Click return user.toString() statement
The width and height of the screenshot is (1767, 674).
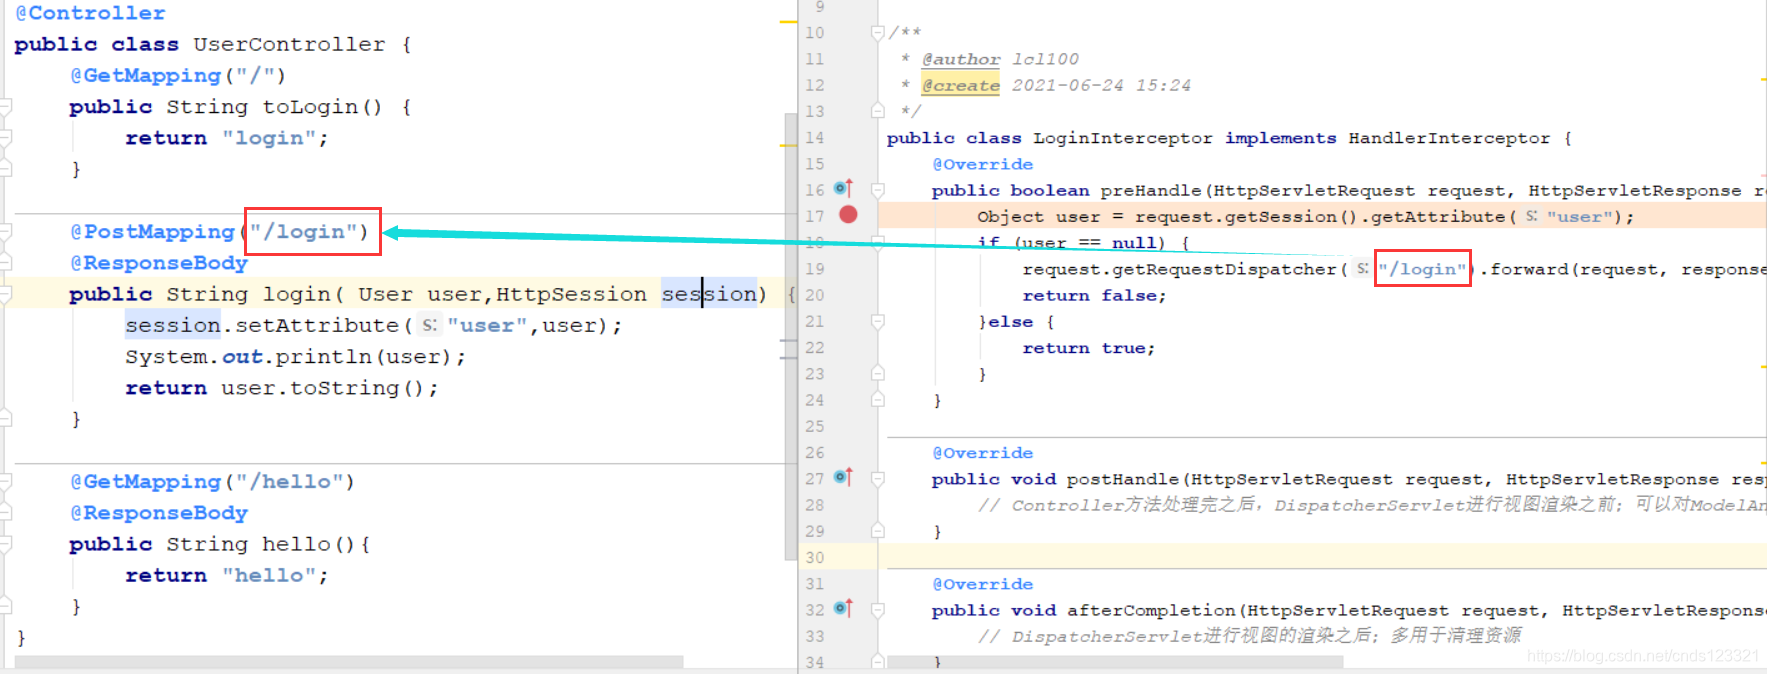(281, 388)
